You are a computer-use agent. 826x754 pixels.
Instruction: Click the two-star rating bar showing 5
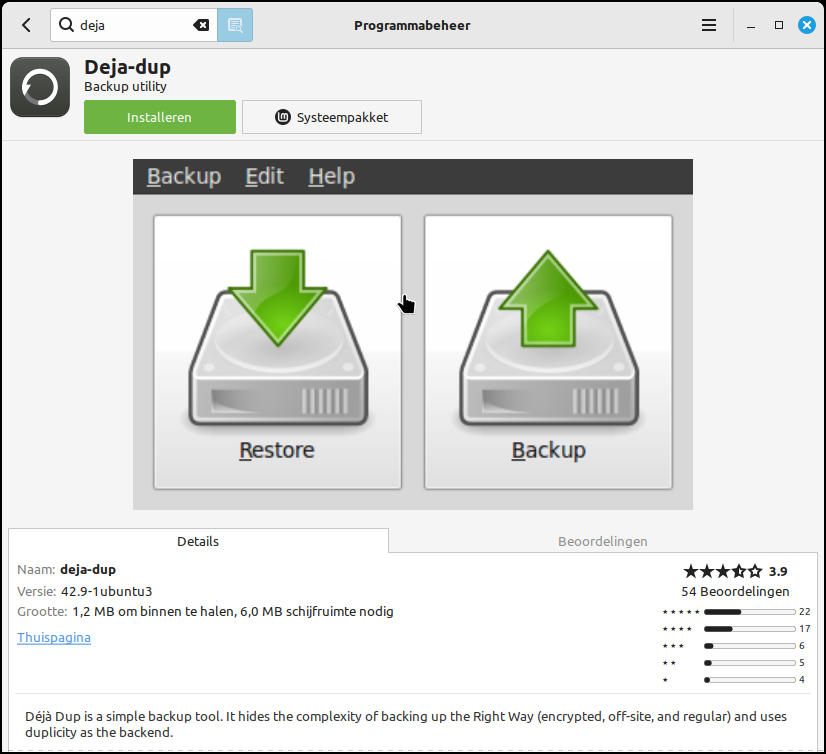coord(749,663)
